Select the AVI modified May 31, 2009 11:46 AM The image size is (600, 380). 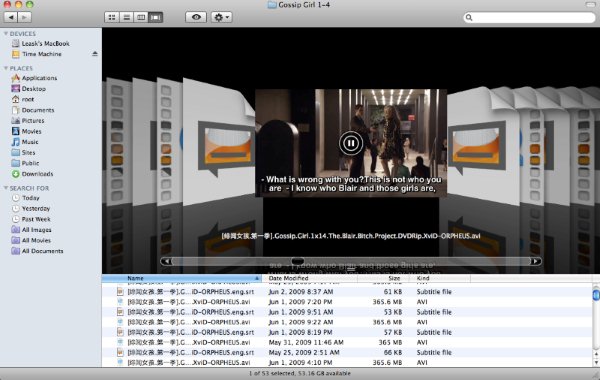coord(347,342)
